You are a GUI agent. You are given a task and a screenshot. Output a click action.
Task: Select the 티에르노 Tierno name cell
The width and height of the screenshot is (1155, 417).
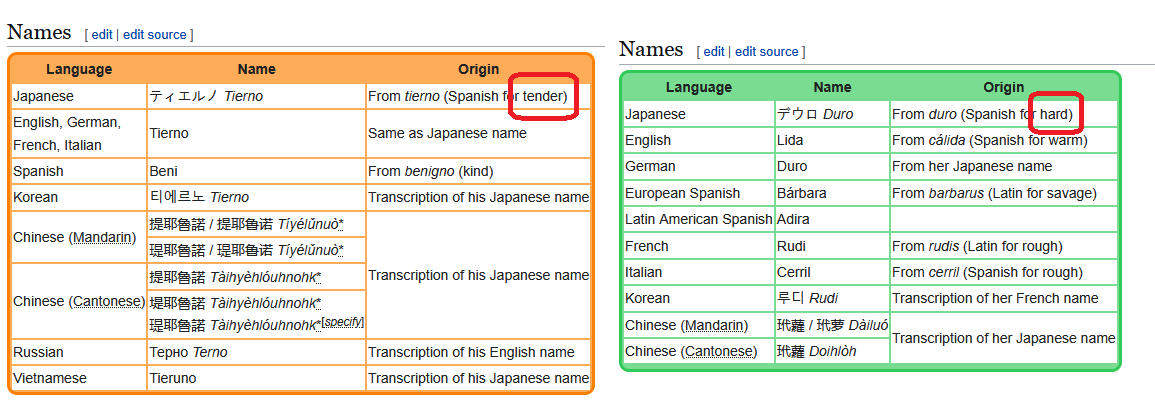256,197
